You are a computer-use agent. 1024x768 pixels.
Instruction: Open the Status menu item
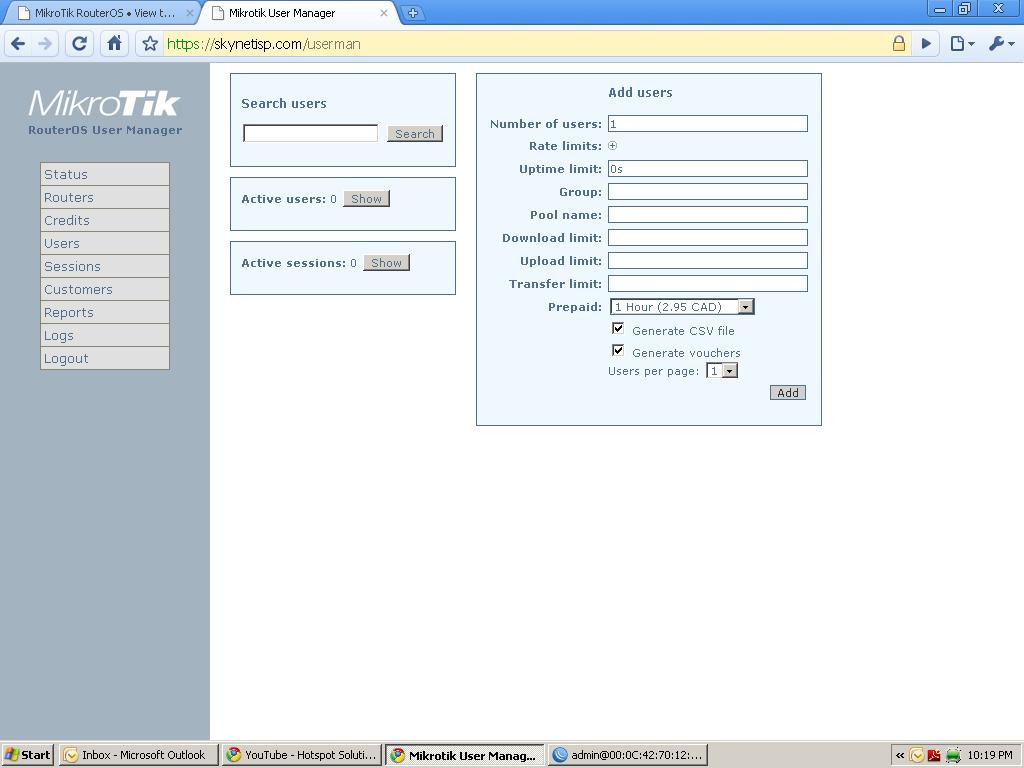tap(105, 174)
